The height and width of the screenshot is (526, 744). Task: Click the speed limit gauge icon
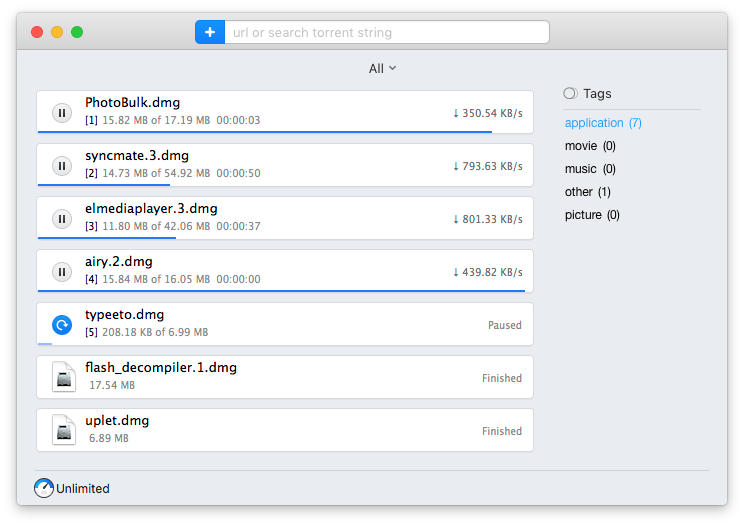(x=44, y=488)
